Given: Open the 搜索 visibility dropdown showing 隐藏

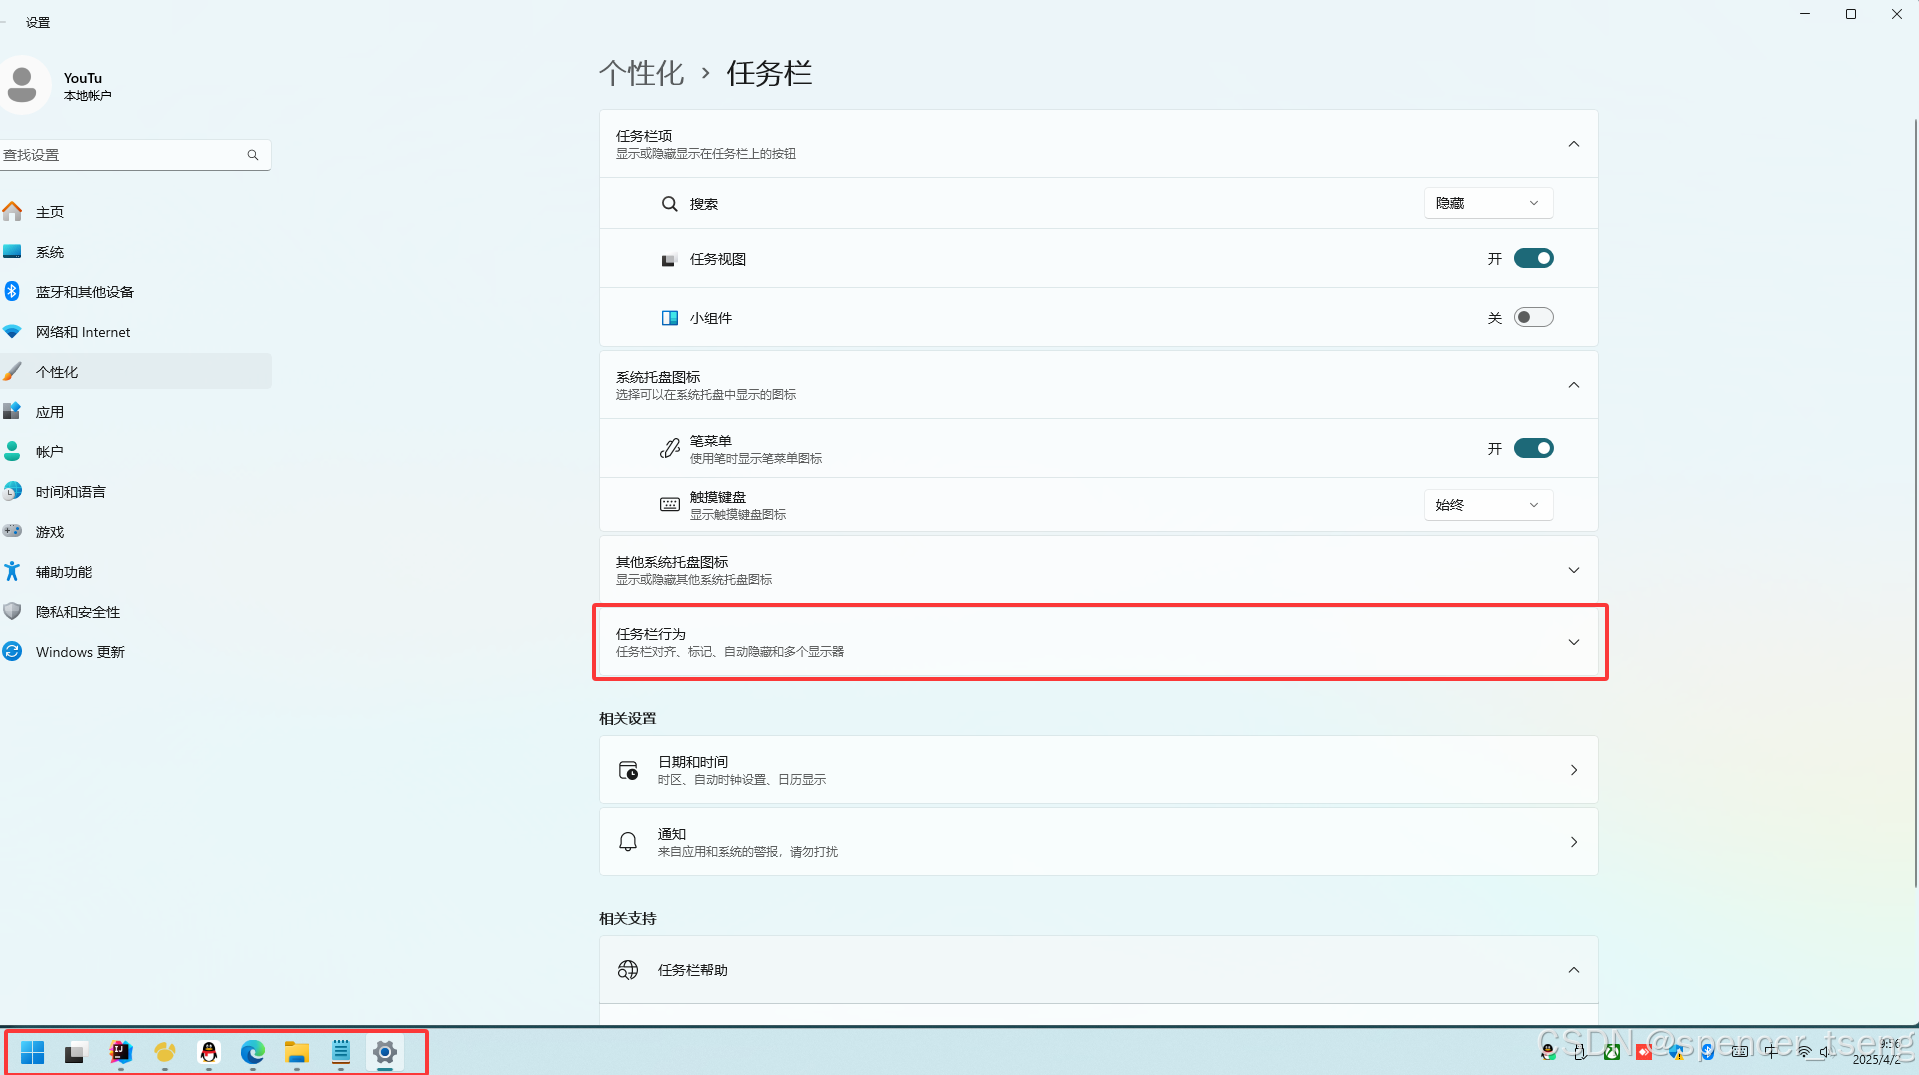Looking at the screenshot, I should (1487, 203).
